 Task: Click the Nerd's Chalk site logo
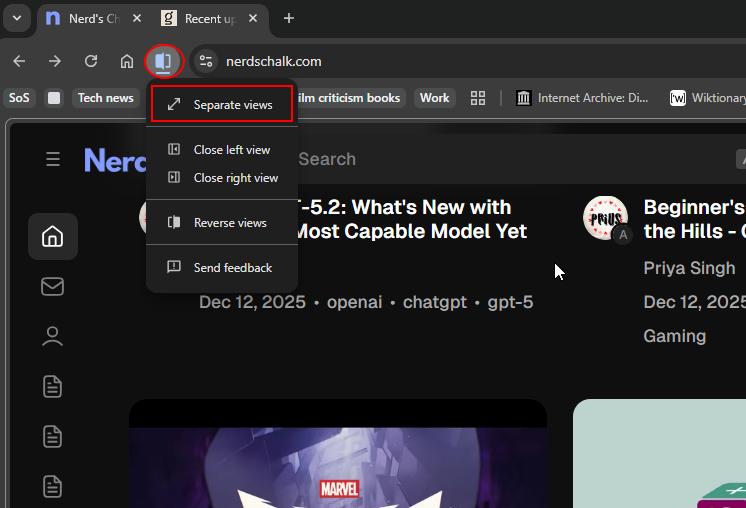point(115,160)
